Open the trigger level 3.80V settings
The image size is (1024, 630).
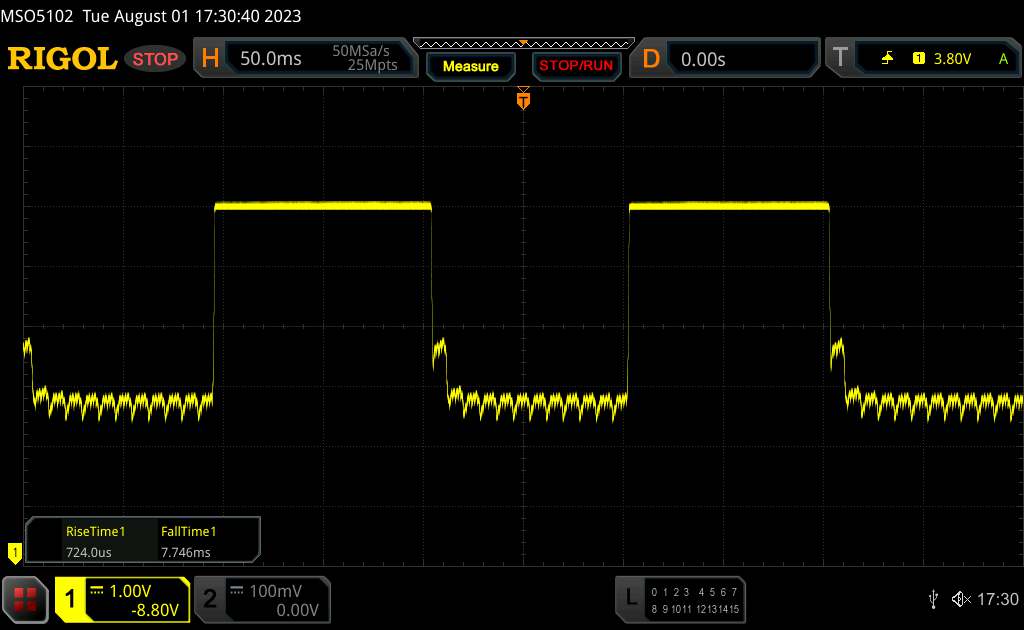pyautogui.click(x=950, y=59)
